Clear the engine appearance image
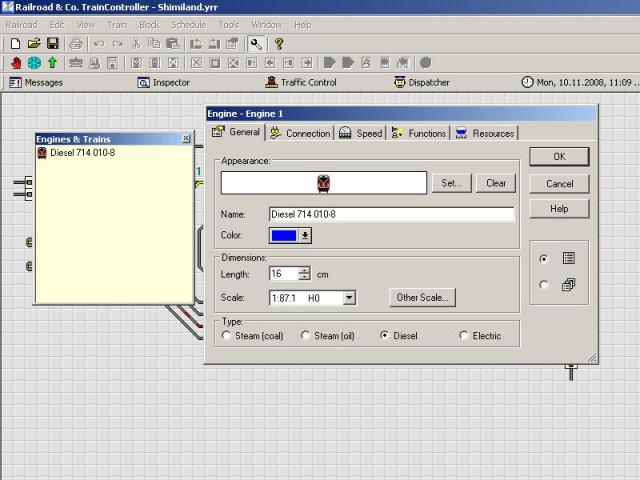 [496, 183]
